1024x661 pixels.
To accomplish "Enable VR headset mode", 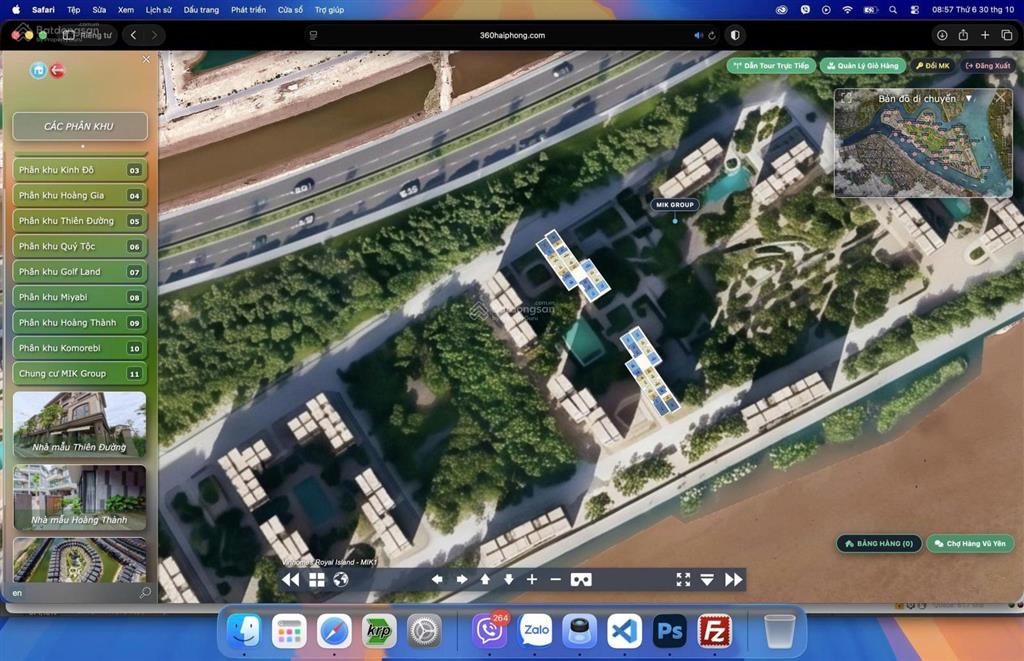I will pos(581,579).
